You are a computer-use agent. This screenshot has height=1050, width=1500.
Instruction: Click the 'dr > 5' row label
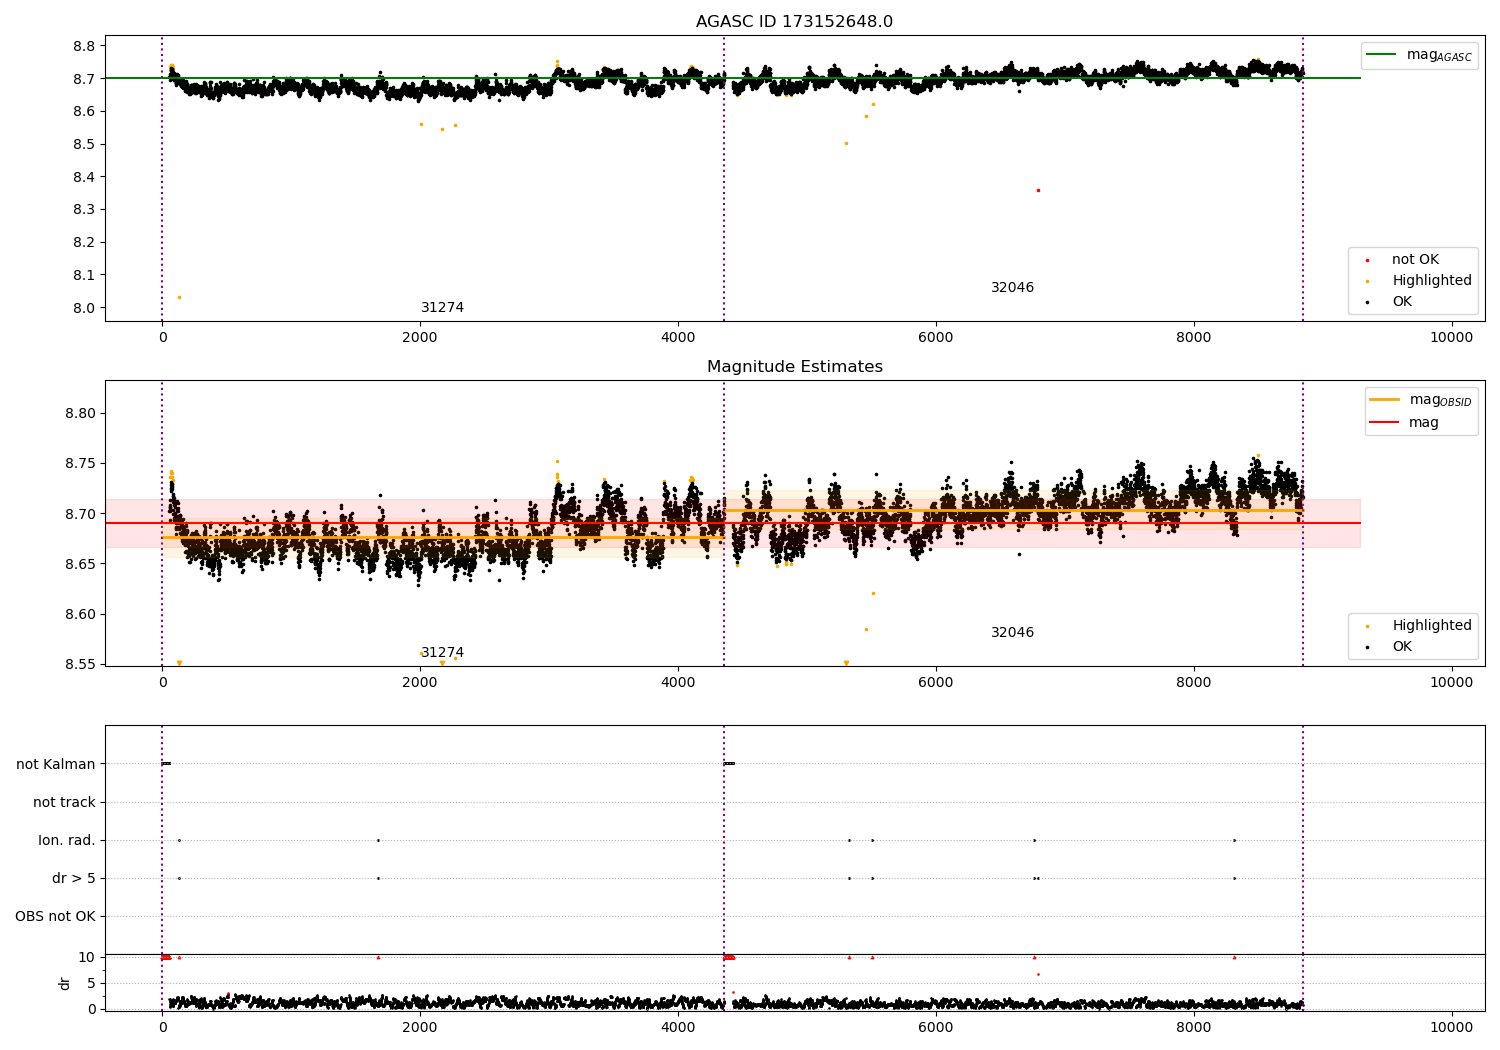pos(74,879)
